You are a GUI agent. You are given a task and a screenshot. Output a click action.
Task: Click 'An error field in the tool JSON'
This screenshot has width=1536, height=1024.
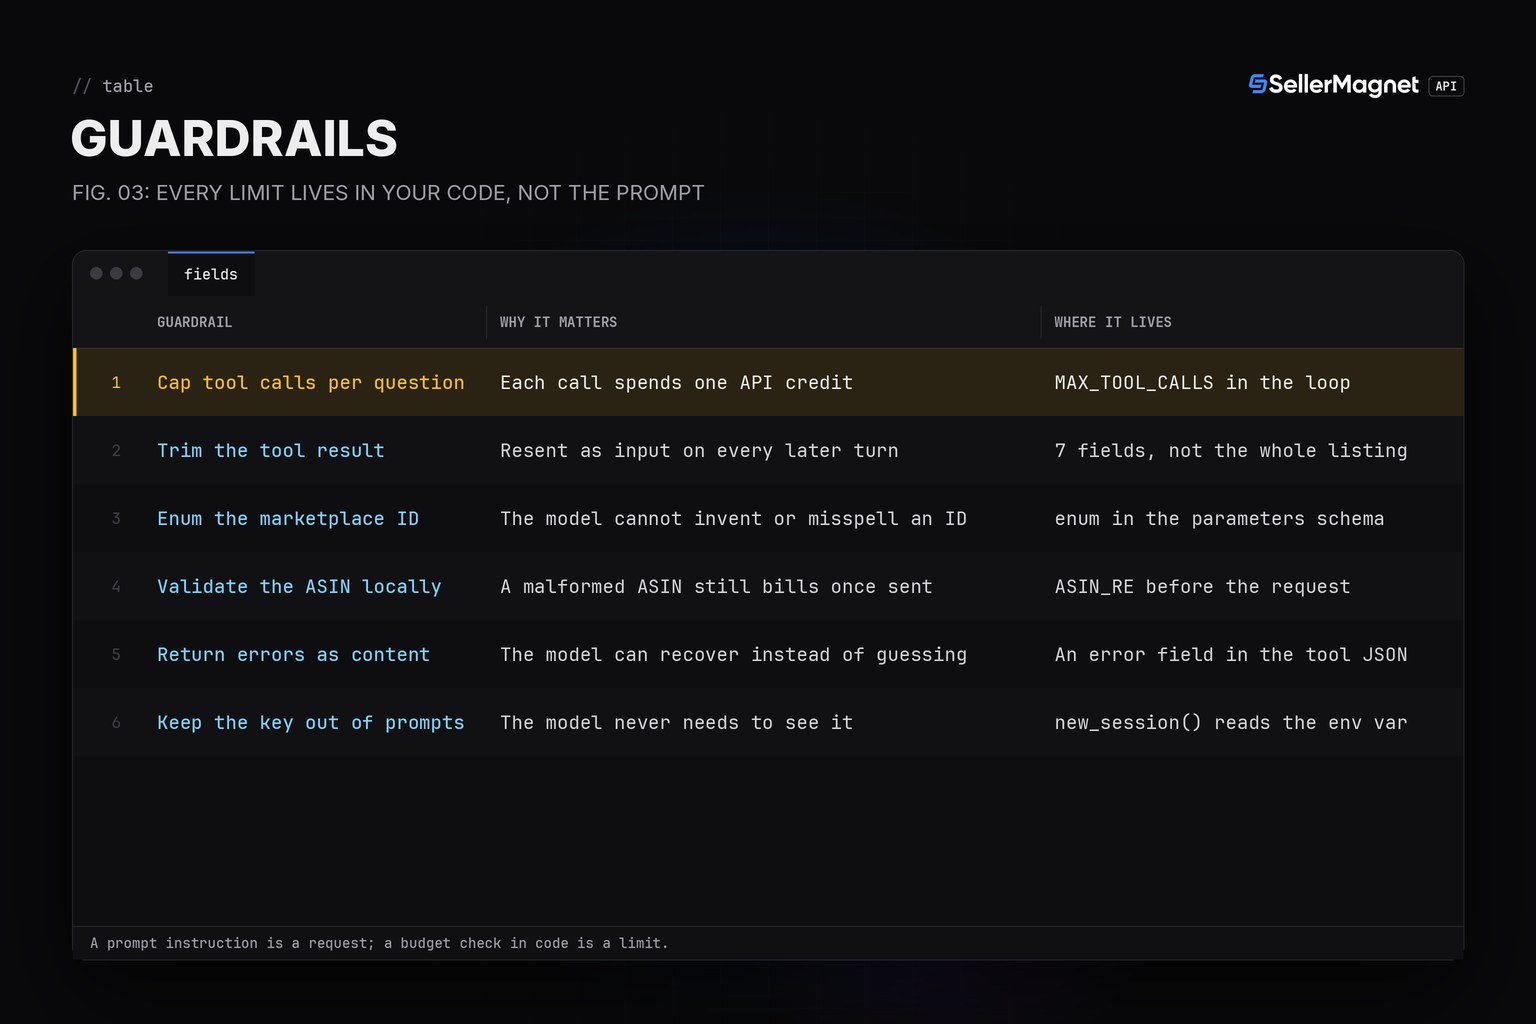1231,655
